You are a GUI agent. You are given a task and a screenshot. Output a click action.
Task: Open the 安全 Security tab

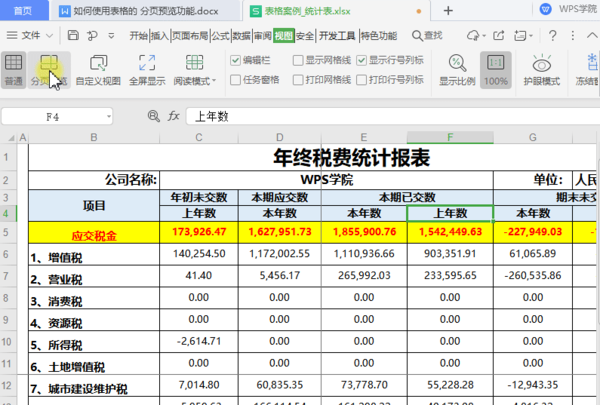[305, 36]
